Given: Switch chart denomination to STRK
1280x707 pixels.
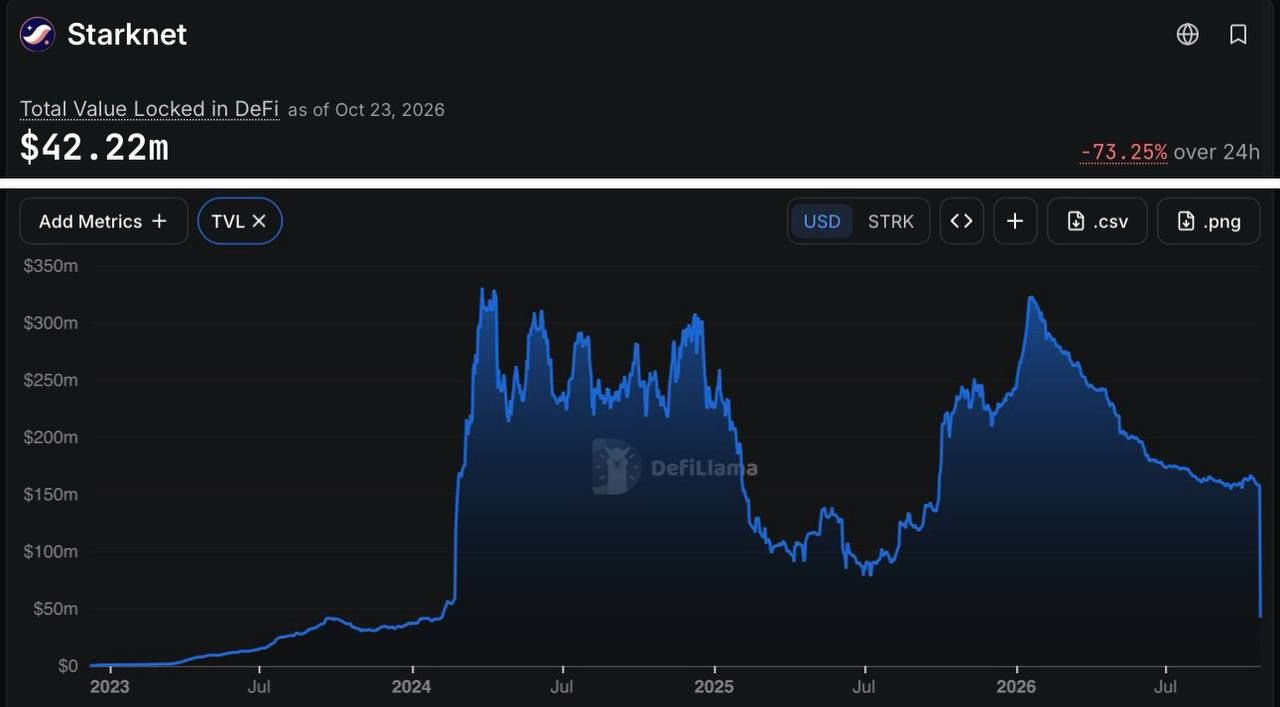Looking at the screenshot, I should (x=890, y=221).
